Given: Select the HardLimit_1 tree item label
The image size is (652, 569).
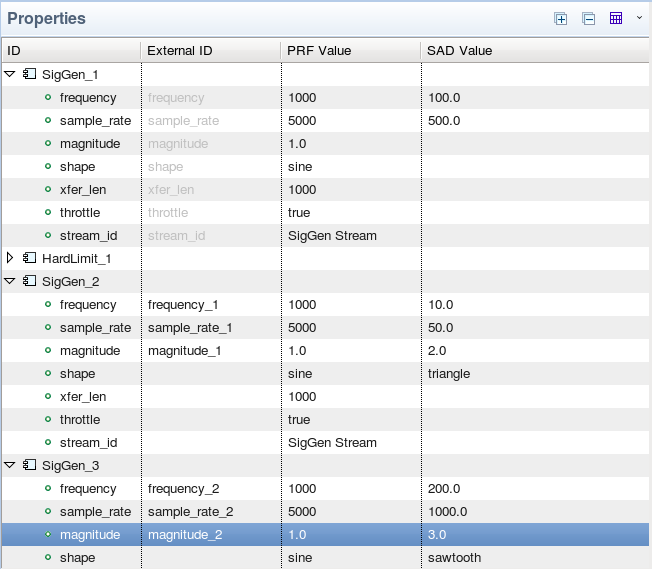Looking at the screenshot, I should (x=77, y=259).
